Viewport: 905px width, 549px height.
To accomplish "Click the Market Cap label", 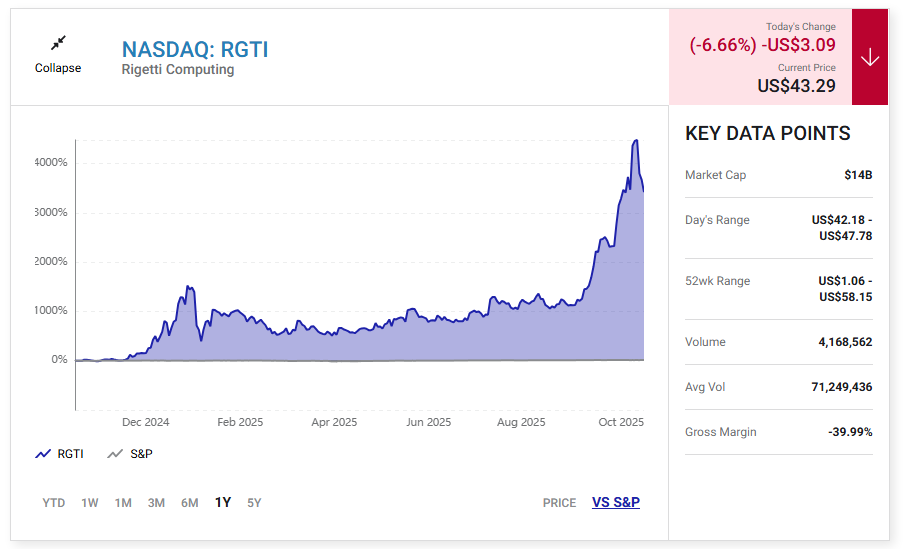I will (x=715, y=175).
